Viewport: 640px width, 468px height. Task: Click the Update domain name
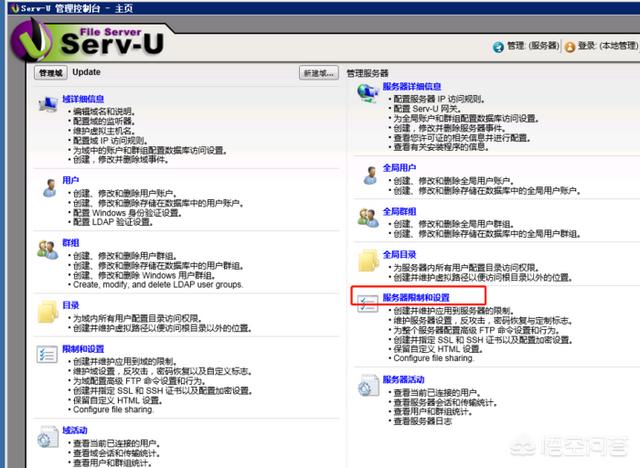[87, 72]
